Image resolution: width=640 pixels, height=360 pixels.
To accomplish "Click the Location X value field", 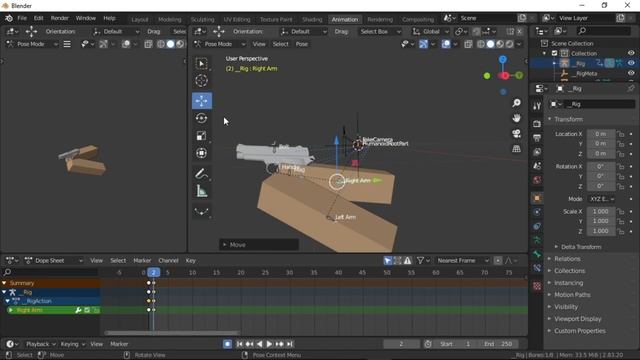I will click(601, 134).
